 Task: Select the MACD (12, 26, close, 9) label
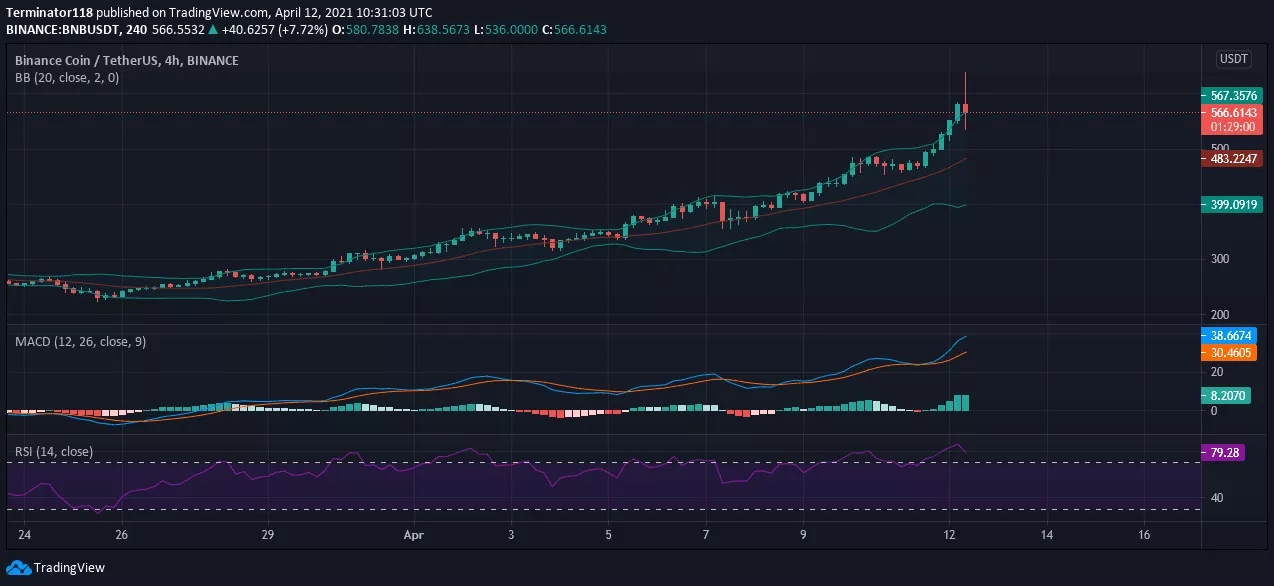[80, 342]
